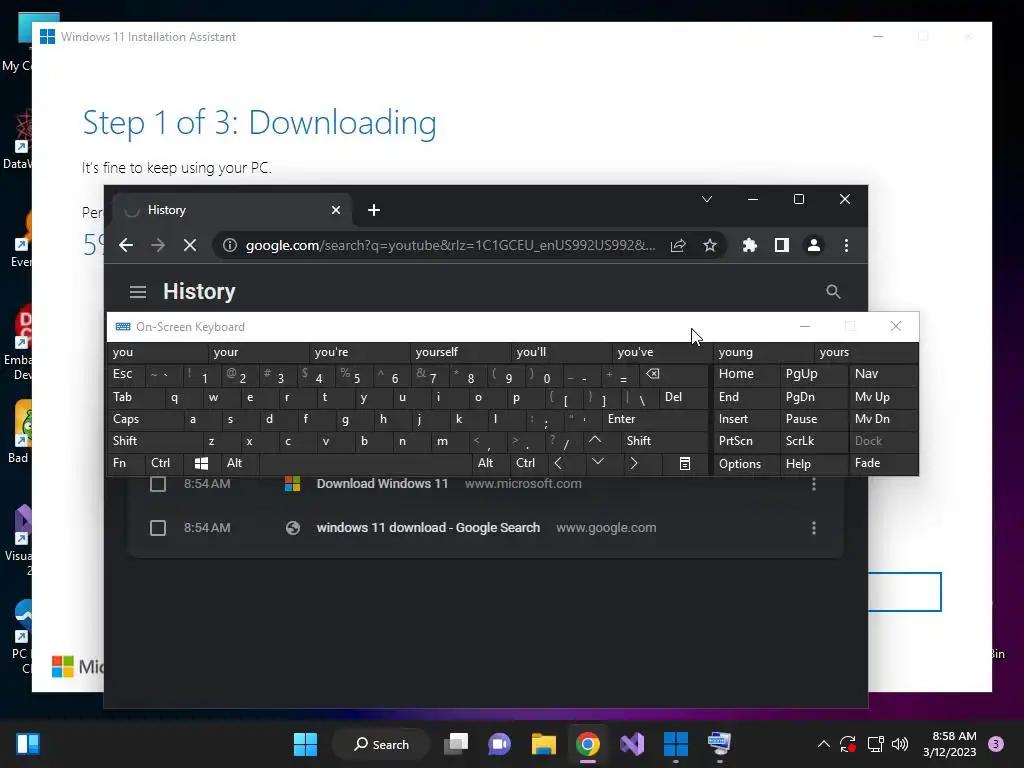Open taskbar Search box
Image resolution: width=1024 pixels, height=768 pixels.
(x=381, y=744)
